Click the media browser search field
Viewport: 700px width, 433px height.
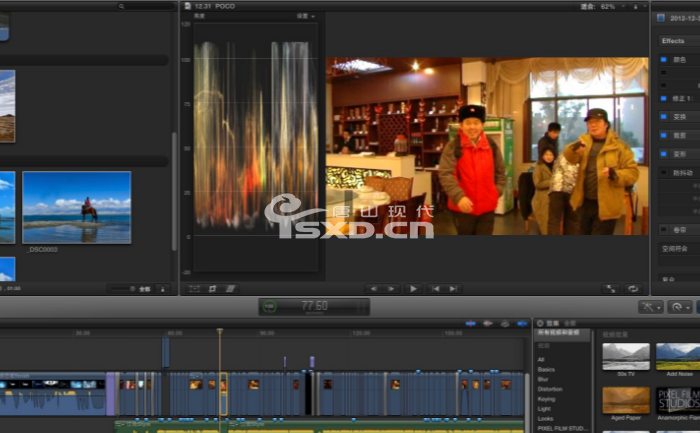pos(146,6)
